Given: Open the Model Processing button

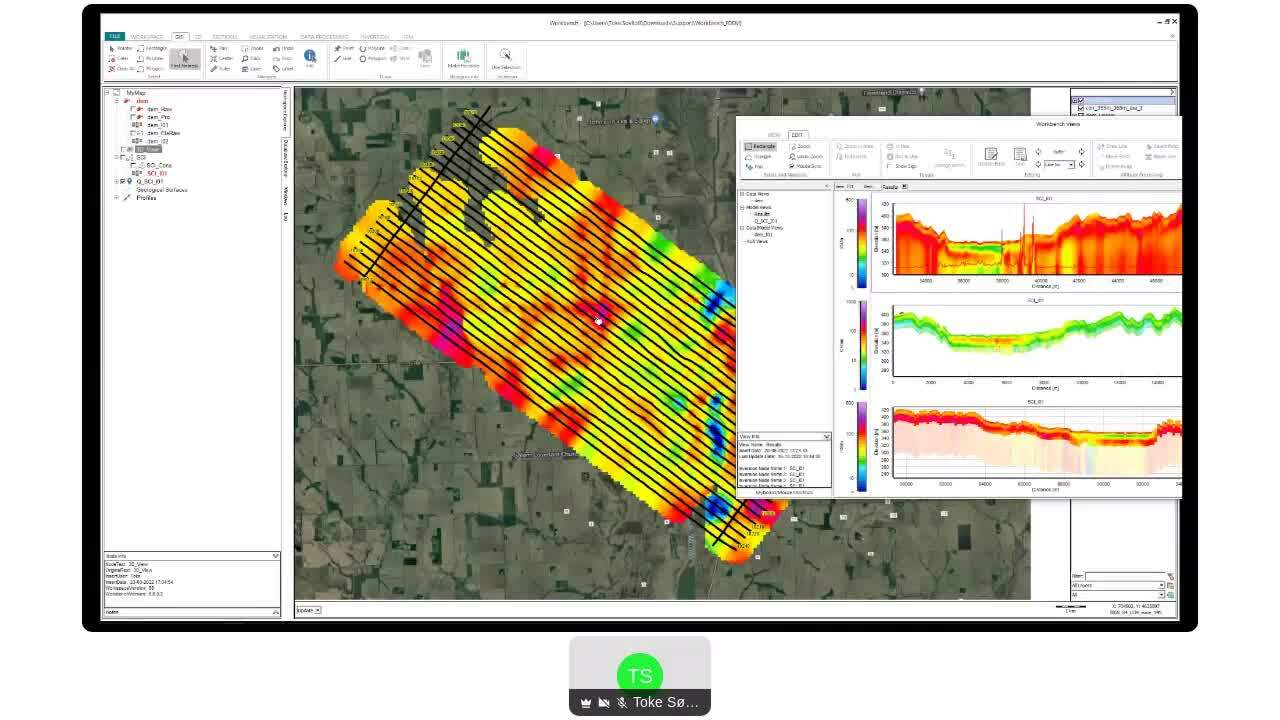Looking at the screenshot, I should click(462, 58).
